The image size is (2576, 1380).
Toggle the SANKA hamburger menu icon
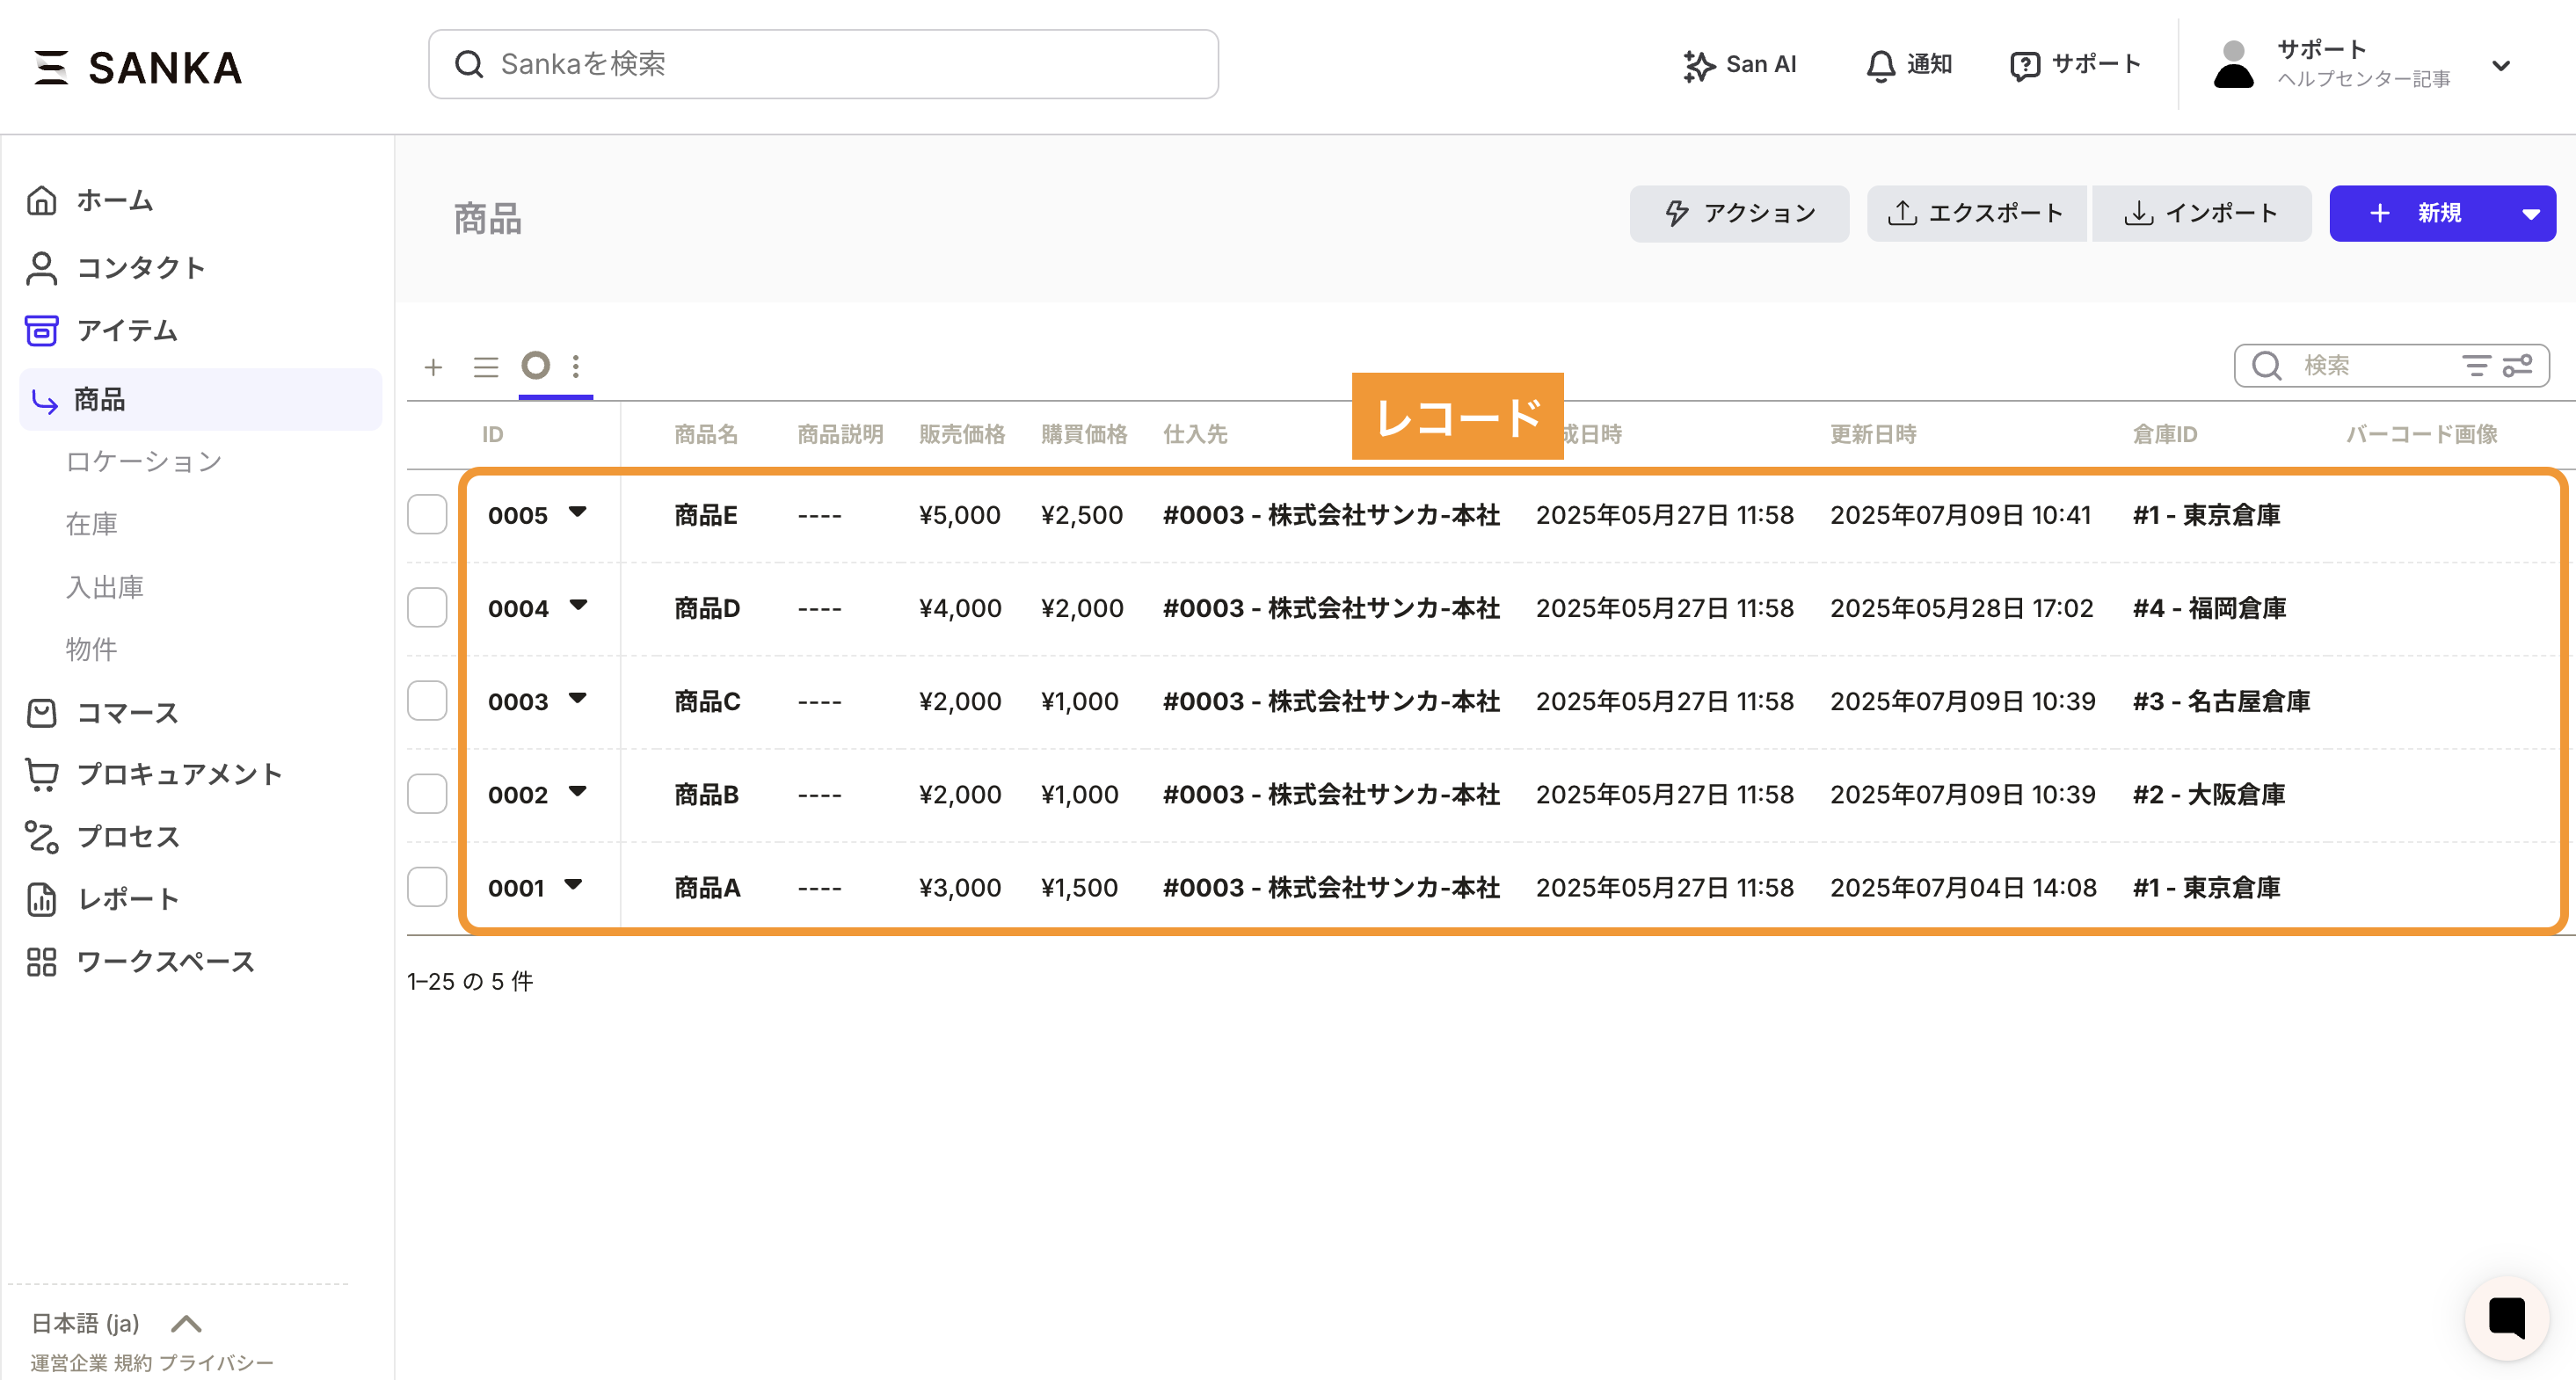coord(50,67)
